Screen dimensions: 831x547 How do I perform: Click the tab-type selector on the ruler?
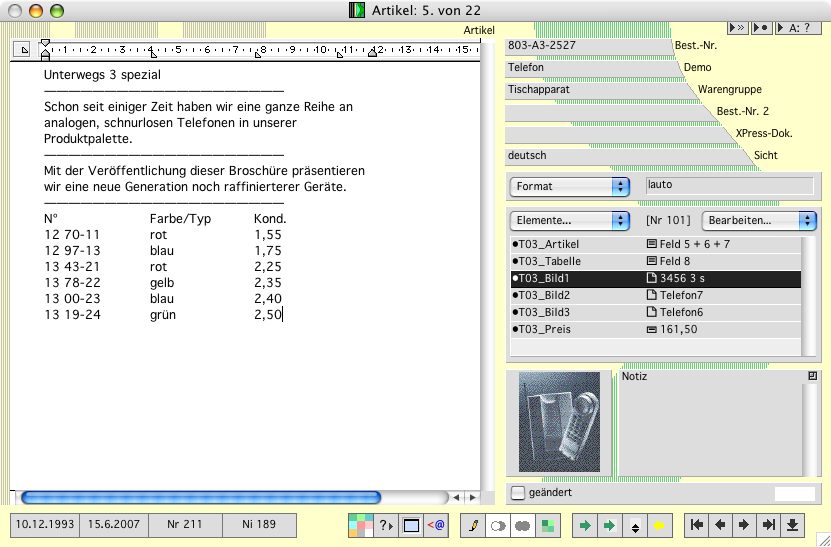point(24,48)
